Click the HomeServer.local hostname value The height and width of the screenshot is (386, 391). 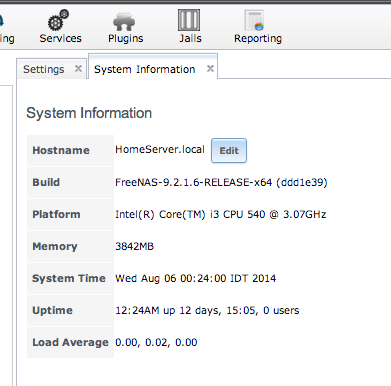(x=160, y=149)
